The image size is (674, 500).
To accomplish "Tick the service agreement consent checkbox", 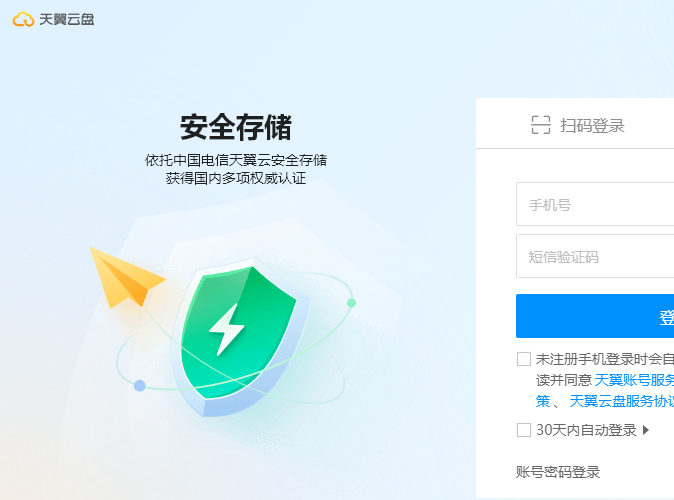I will click(524, 359).
